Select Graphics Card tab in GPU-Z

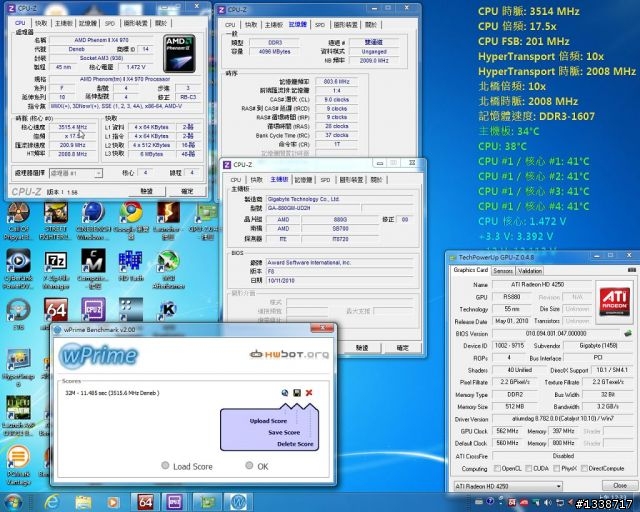click(471, 270)
